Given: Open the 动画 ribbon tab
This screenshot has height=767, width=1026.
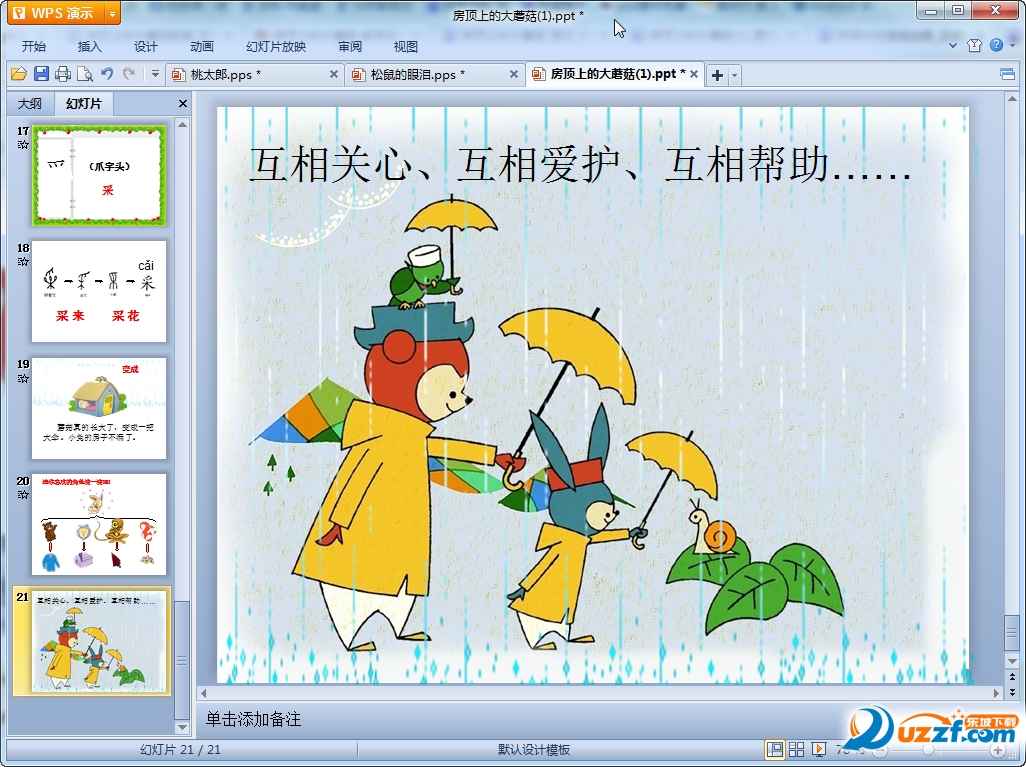Looking at the screenshot, I should (x=202, y=46).
